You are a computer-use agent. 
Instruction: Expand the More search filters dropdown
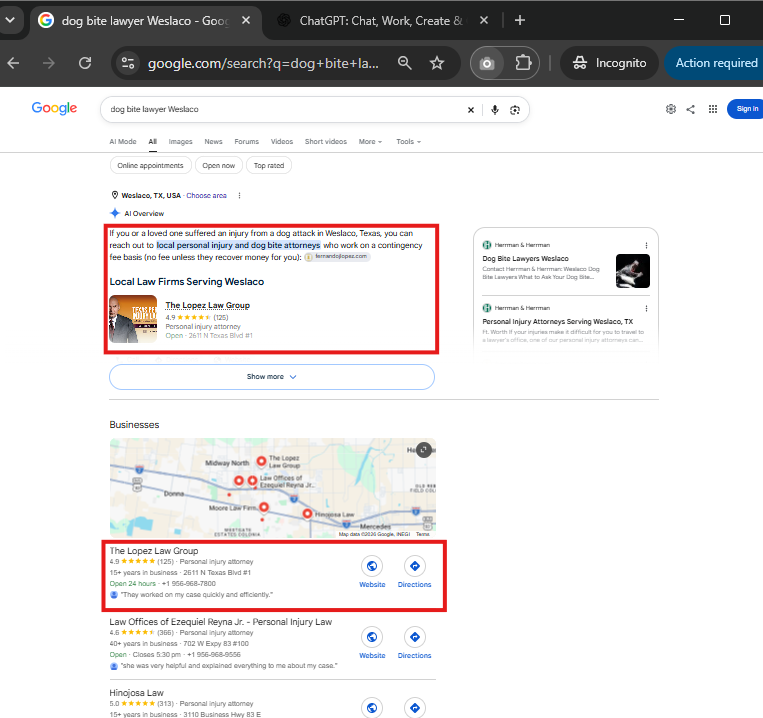coord(370,142)
